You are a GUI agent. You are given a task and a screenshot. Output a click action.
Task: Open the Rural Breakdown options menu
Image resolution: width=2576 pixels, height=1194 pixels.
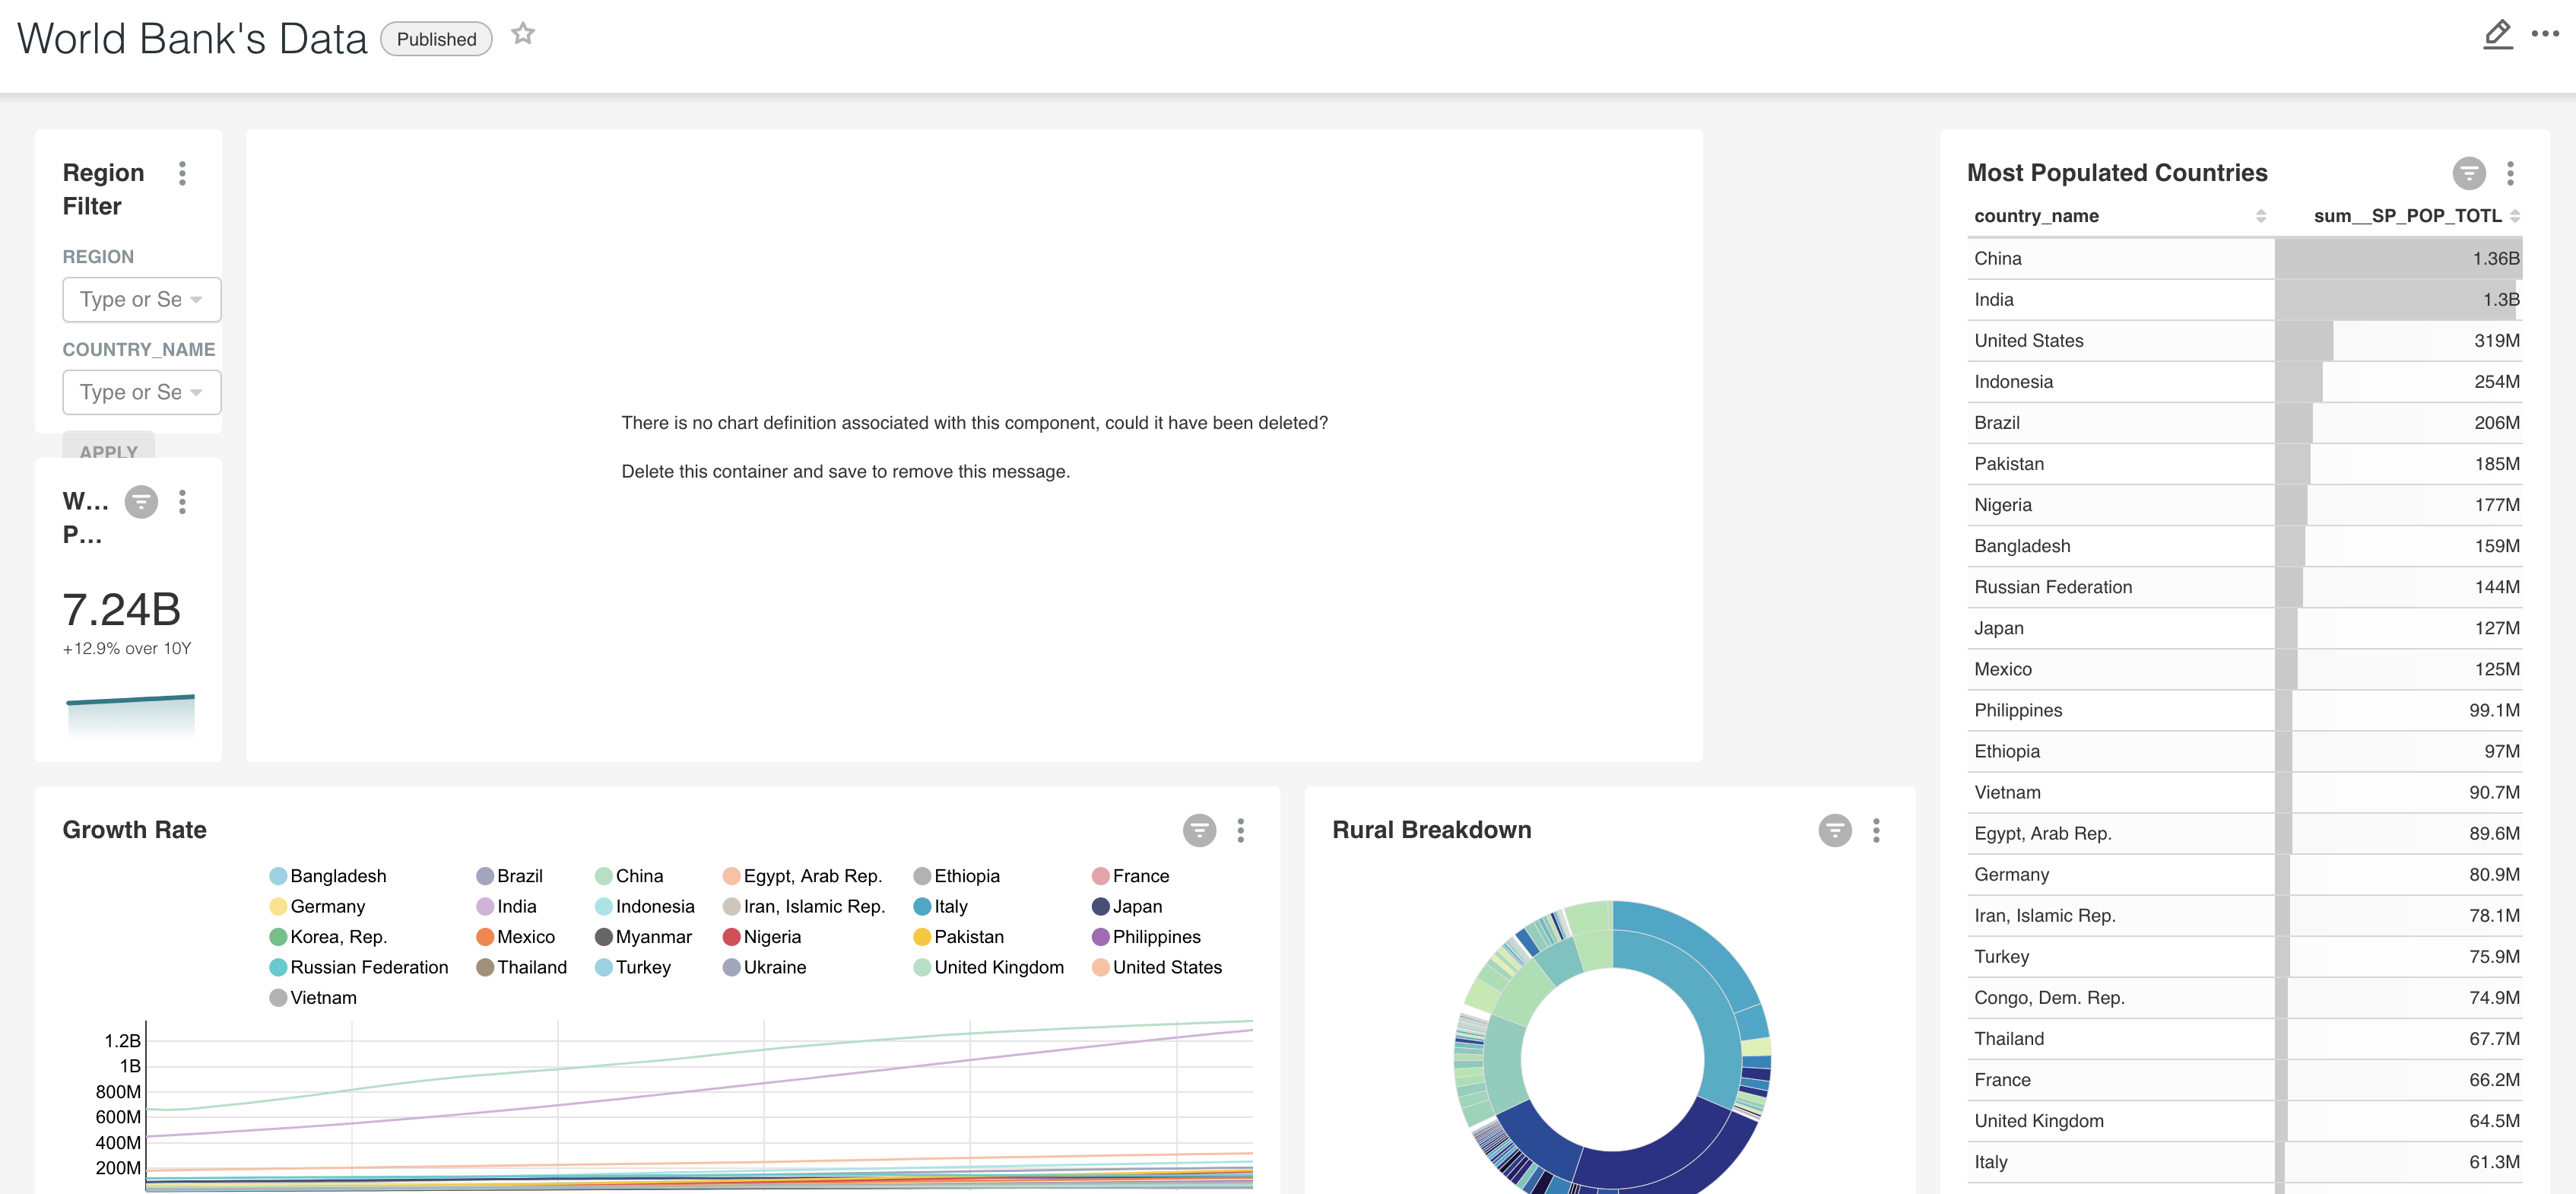1878,830
